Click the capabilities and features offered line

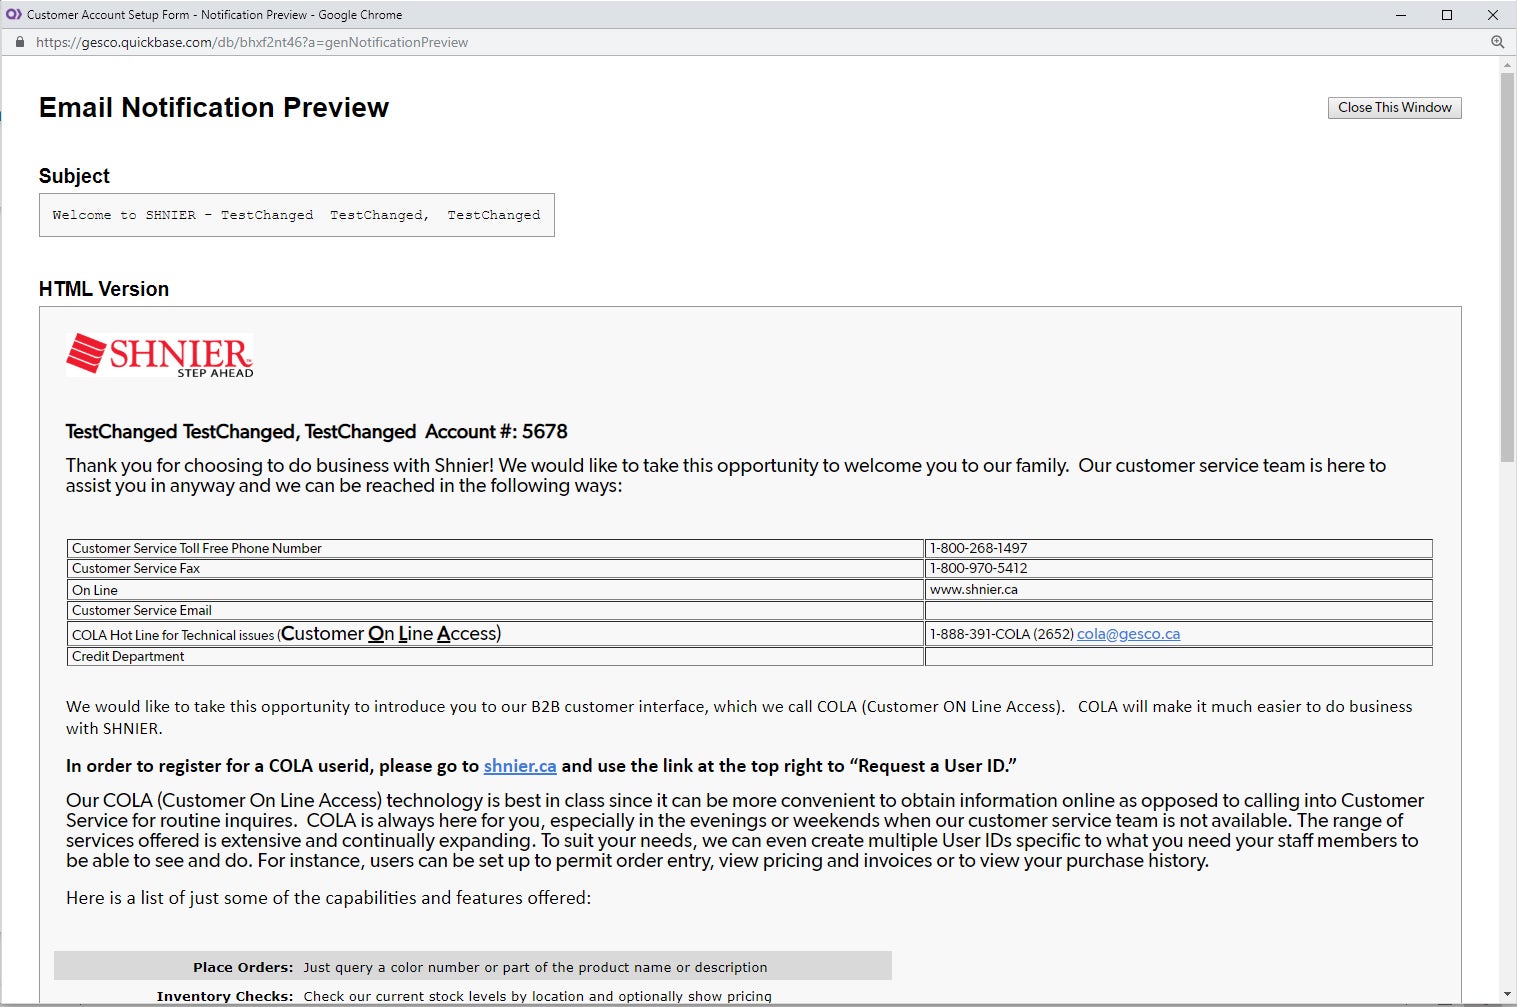coord(328,898)
